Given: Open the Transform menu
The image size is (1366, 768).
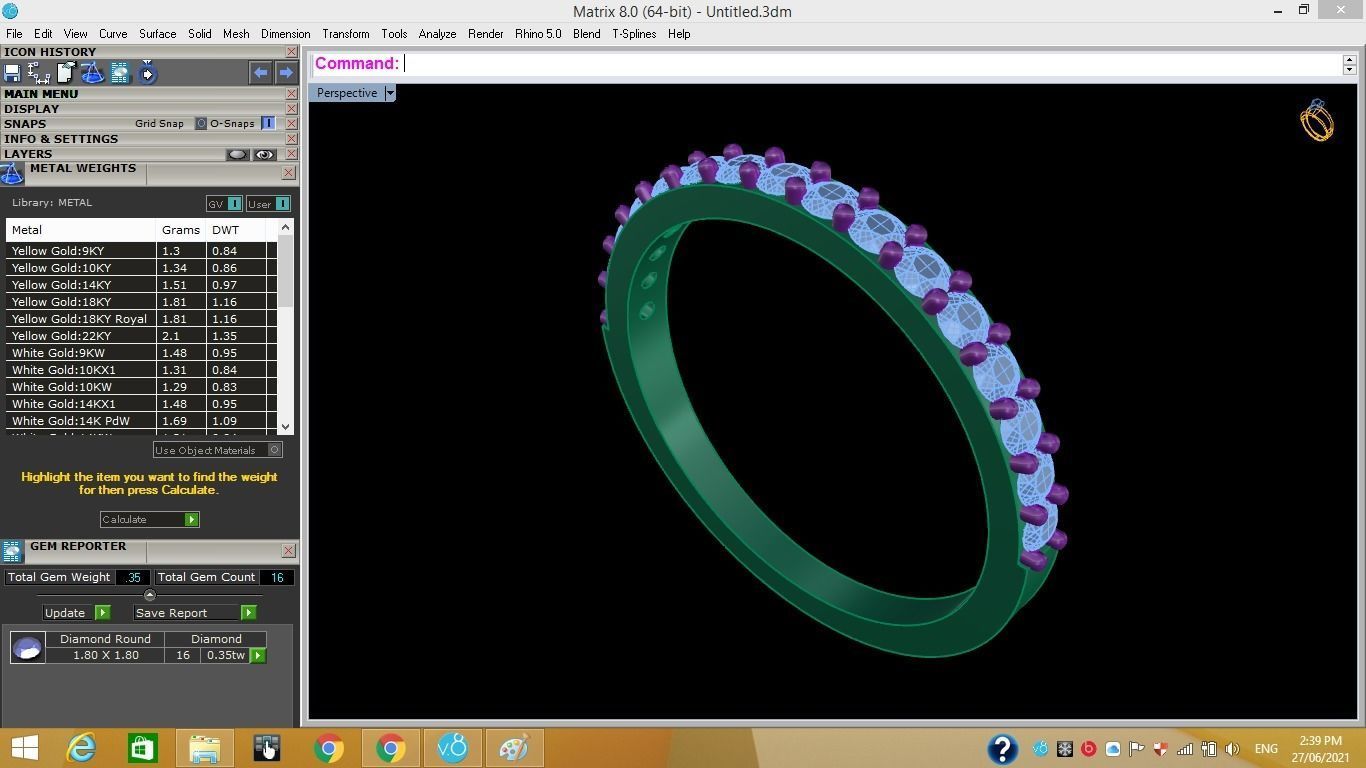Looking at the screenshot, I should click(346, 34).
